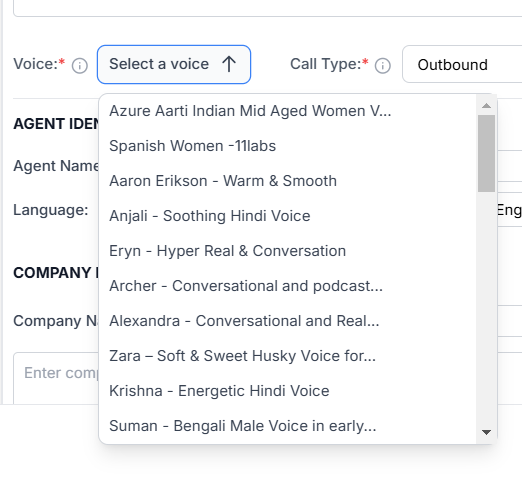This screenshot has height=480, width=522.
Task: Pick Alexandra - Conversational and Real voice
Action: click(x=288, y=321)
